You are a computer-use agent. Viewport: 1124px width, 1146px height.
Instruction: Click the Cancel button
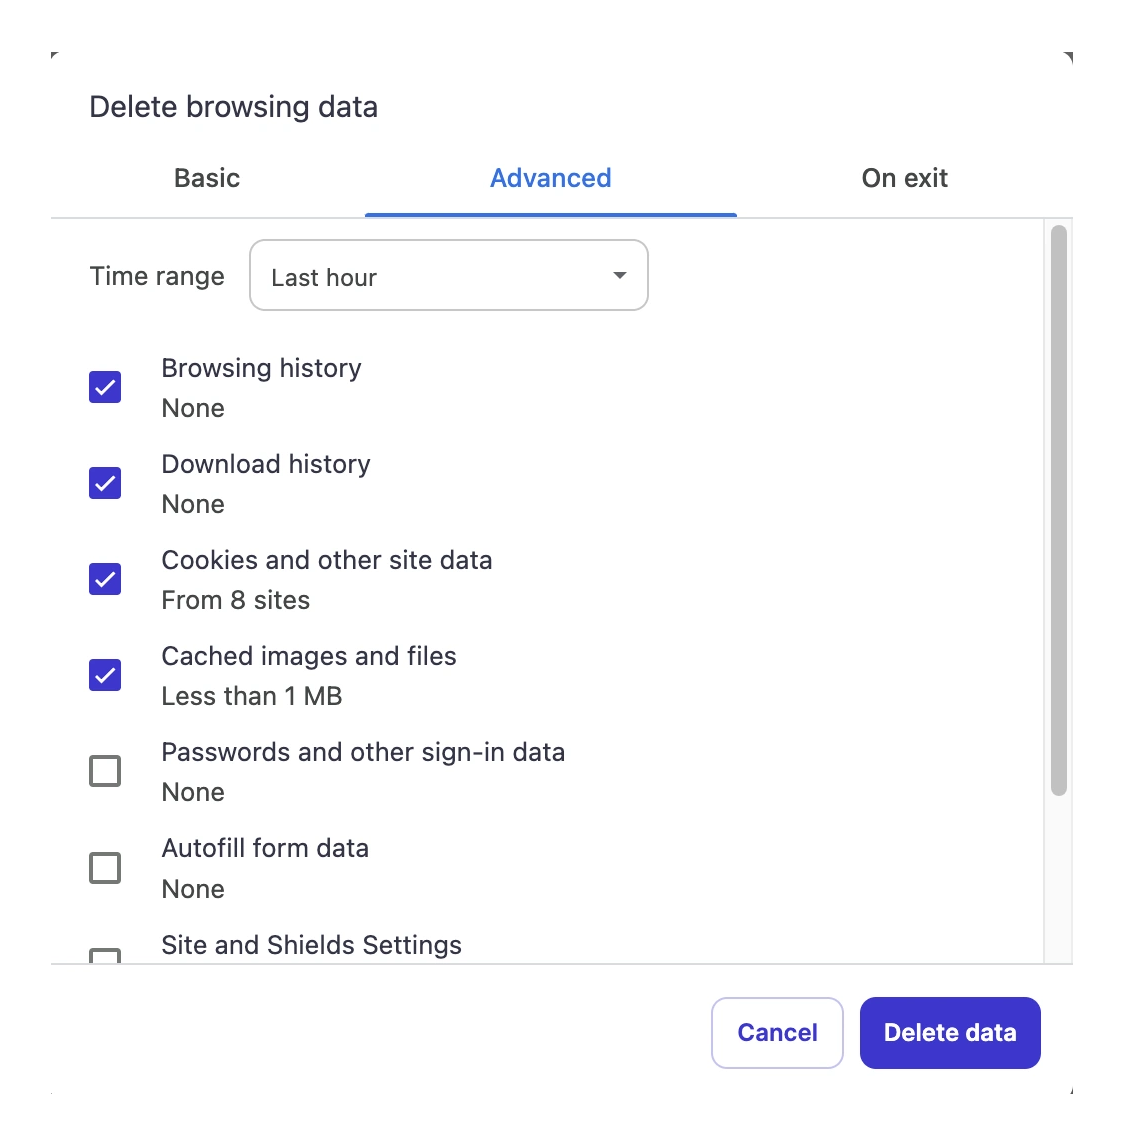click(777, 1032)
